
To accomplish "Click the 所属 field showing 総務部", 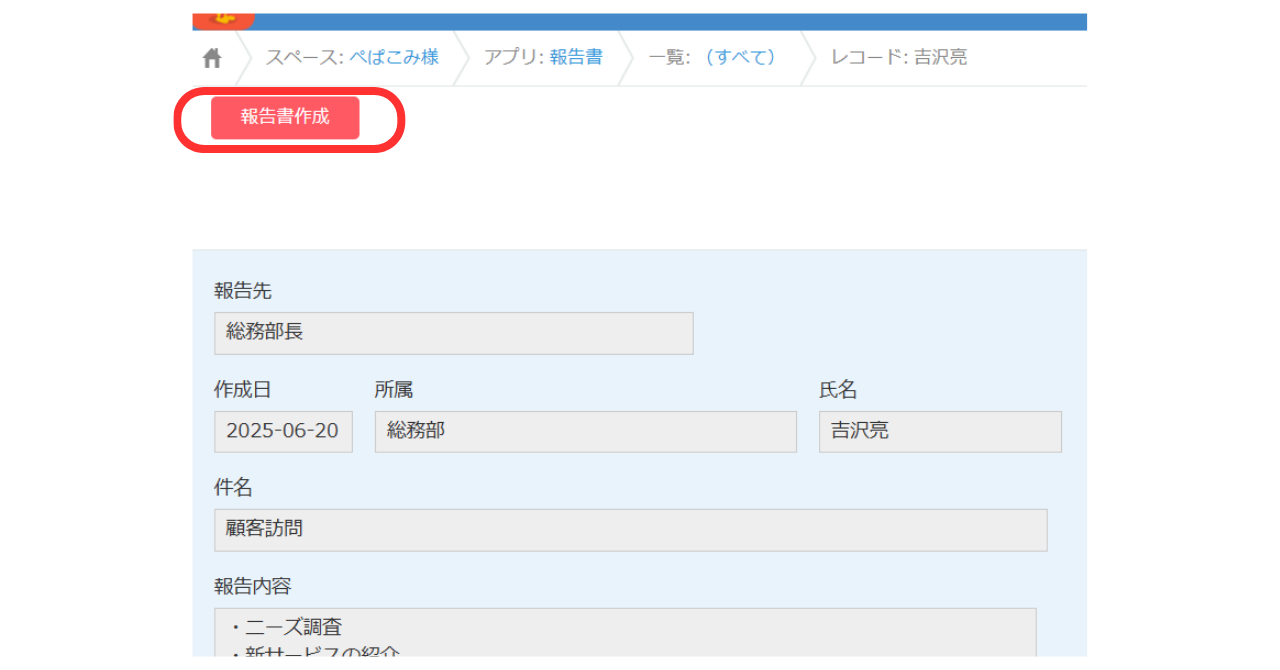I will pyautogui.click(x=586, y=431).
